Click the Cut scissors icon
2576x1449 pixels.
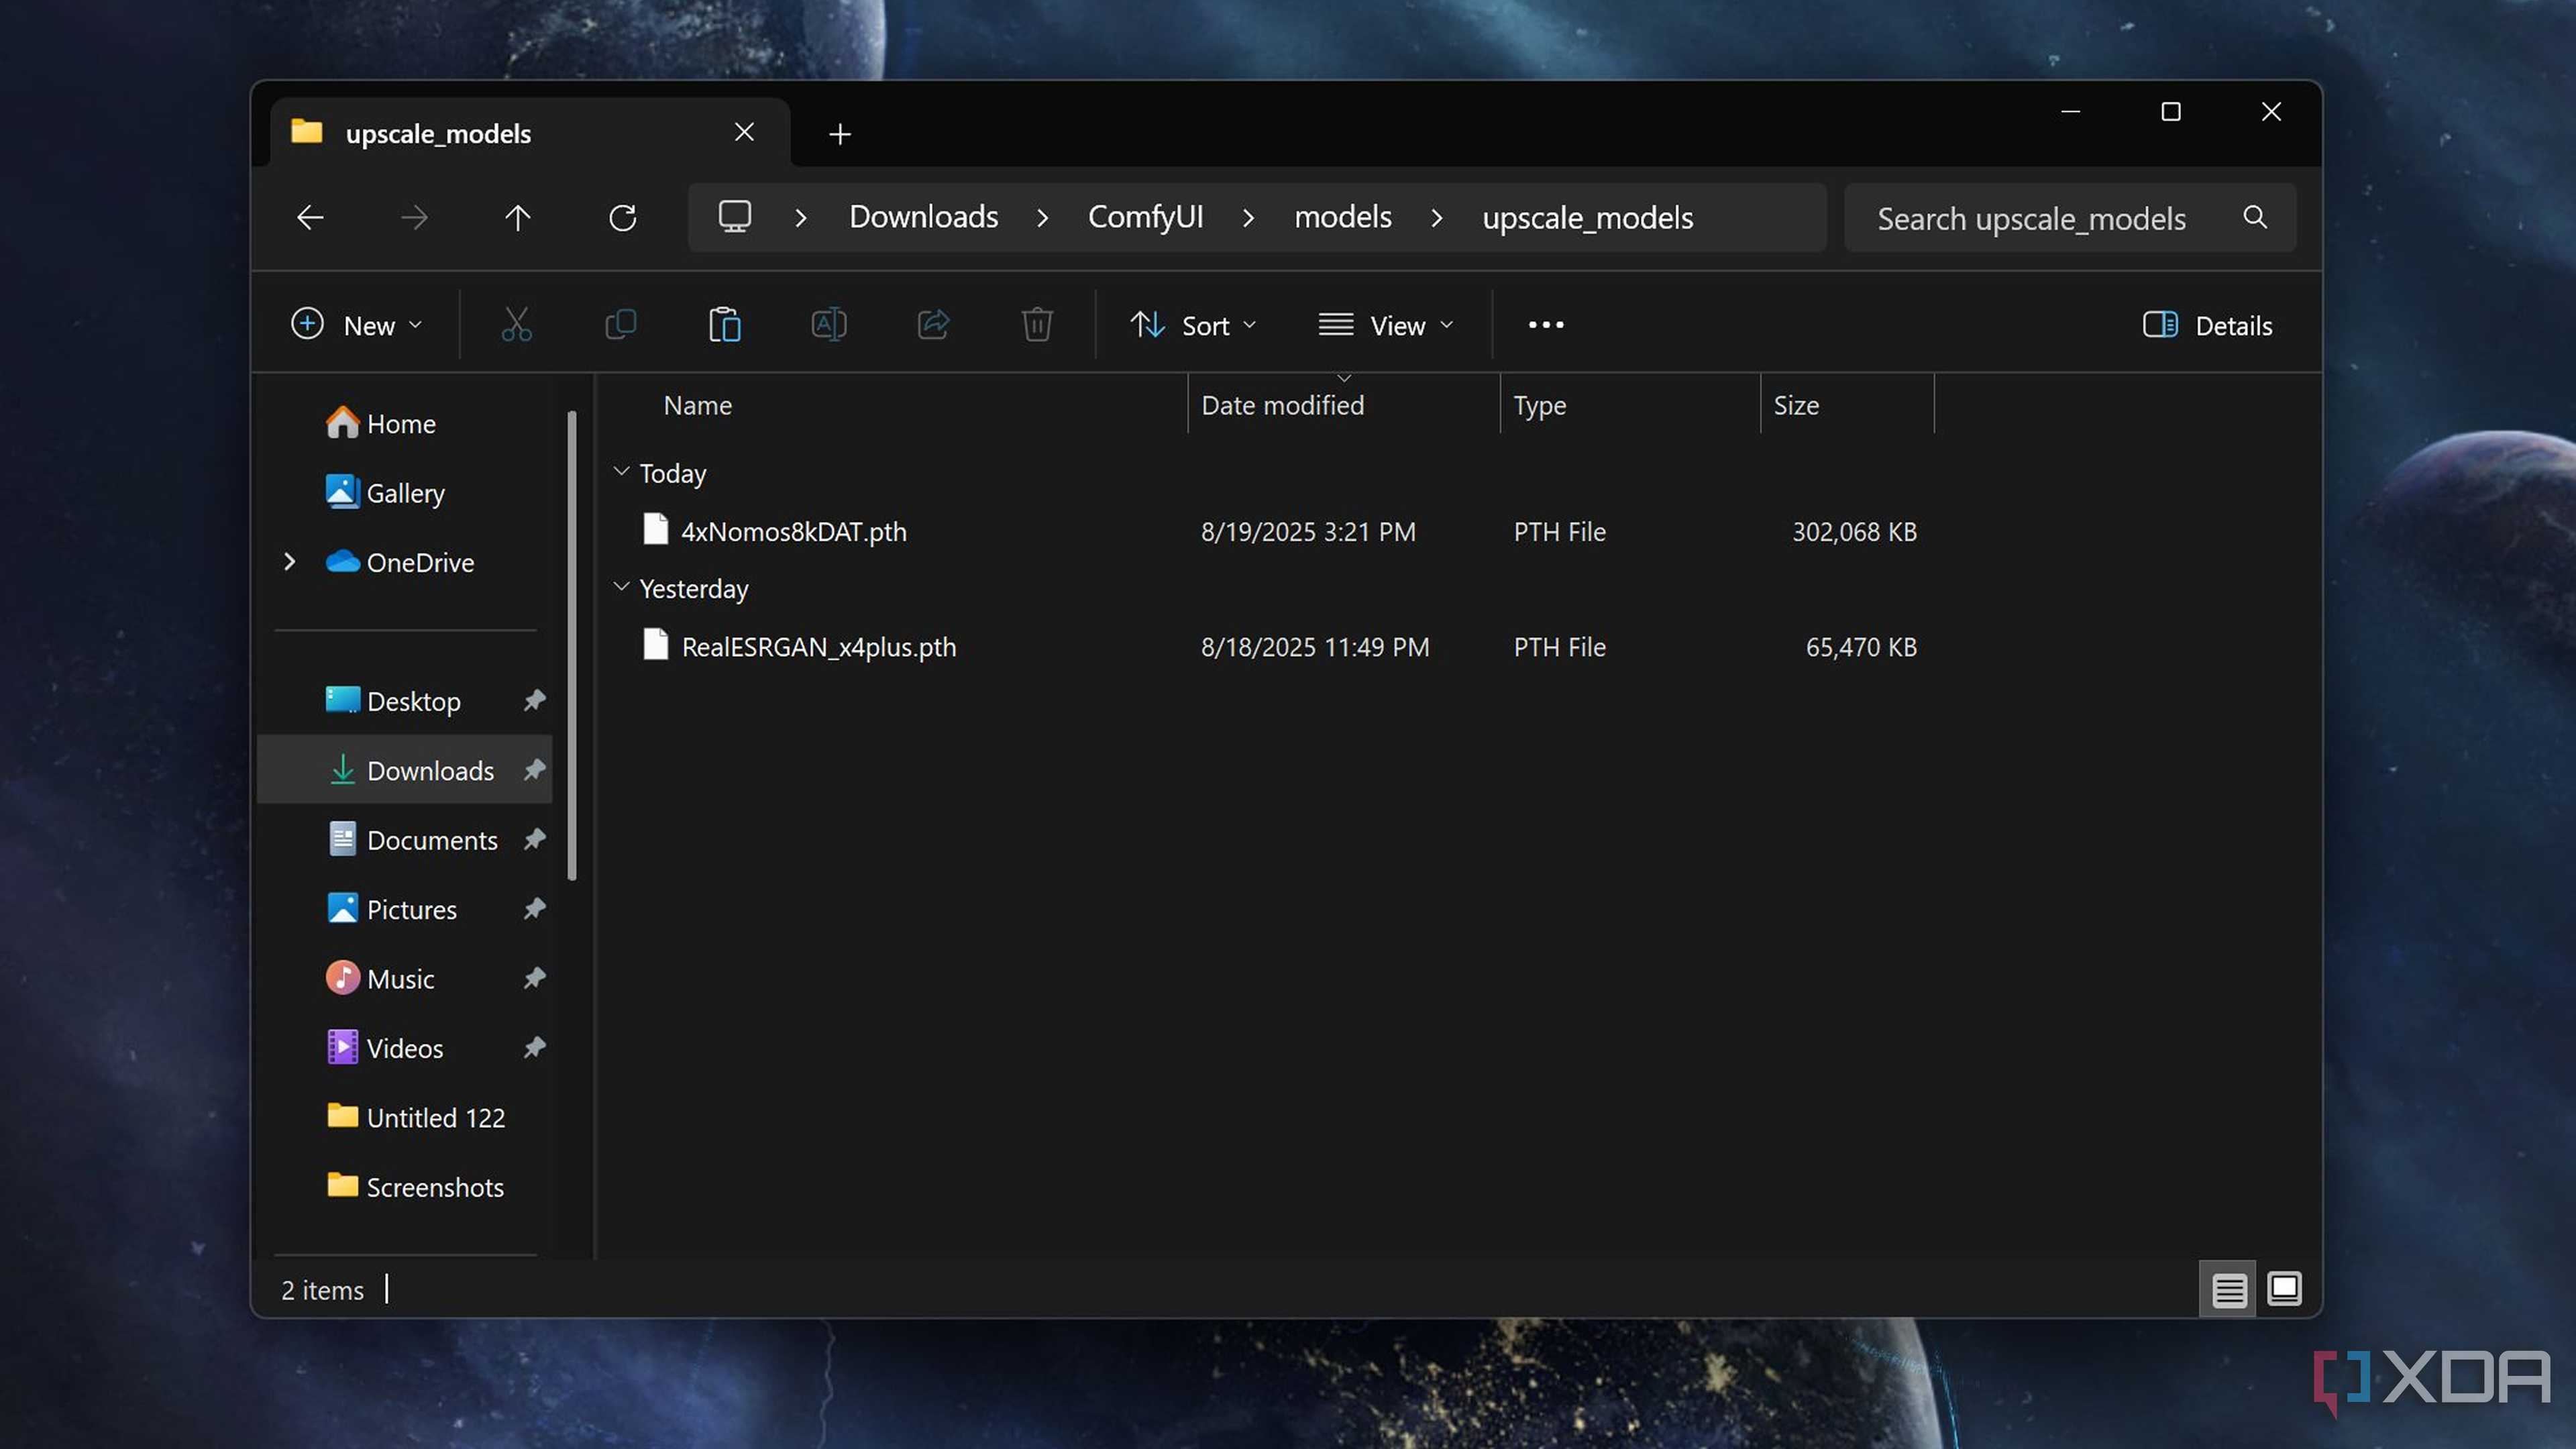click(x=516, y=325)
